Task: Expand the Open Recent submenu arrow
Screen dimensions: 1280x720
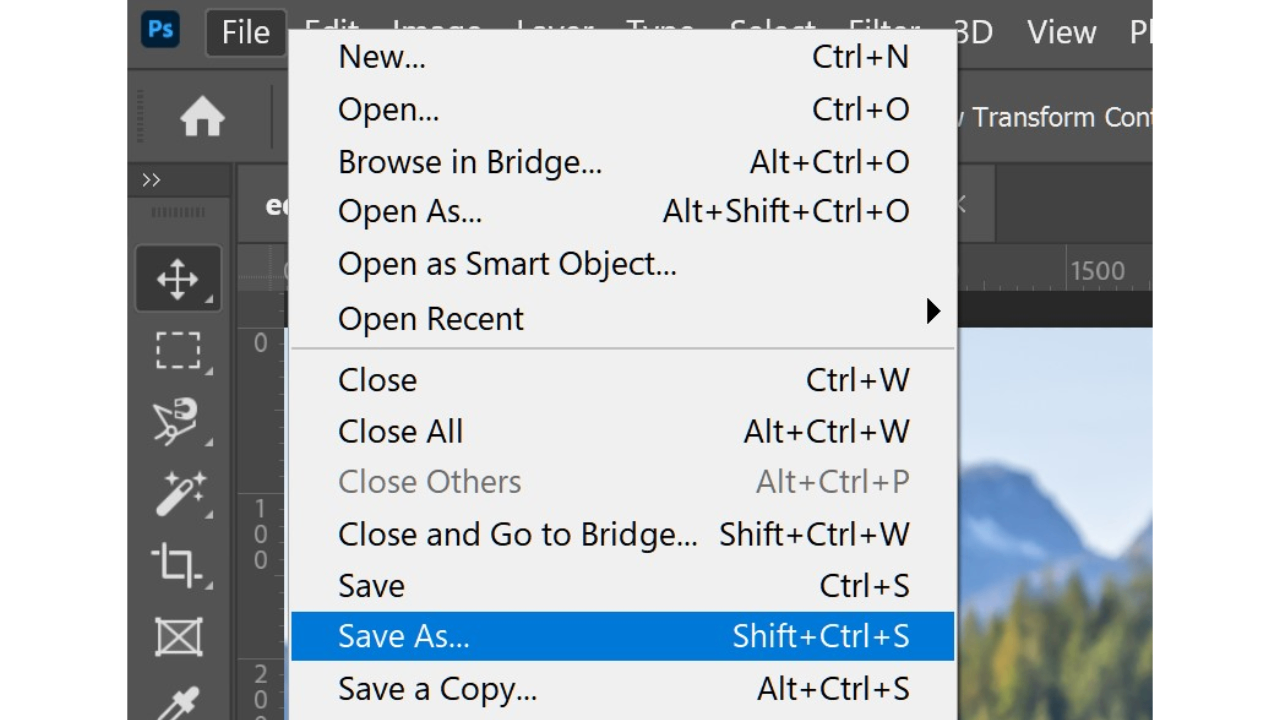Action: (x=932, y=311)
